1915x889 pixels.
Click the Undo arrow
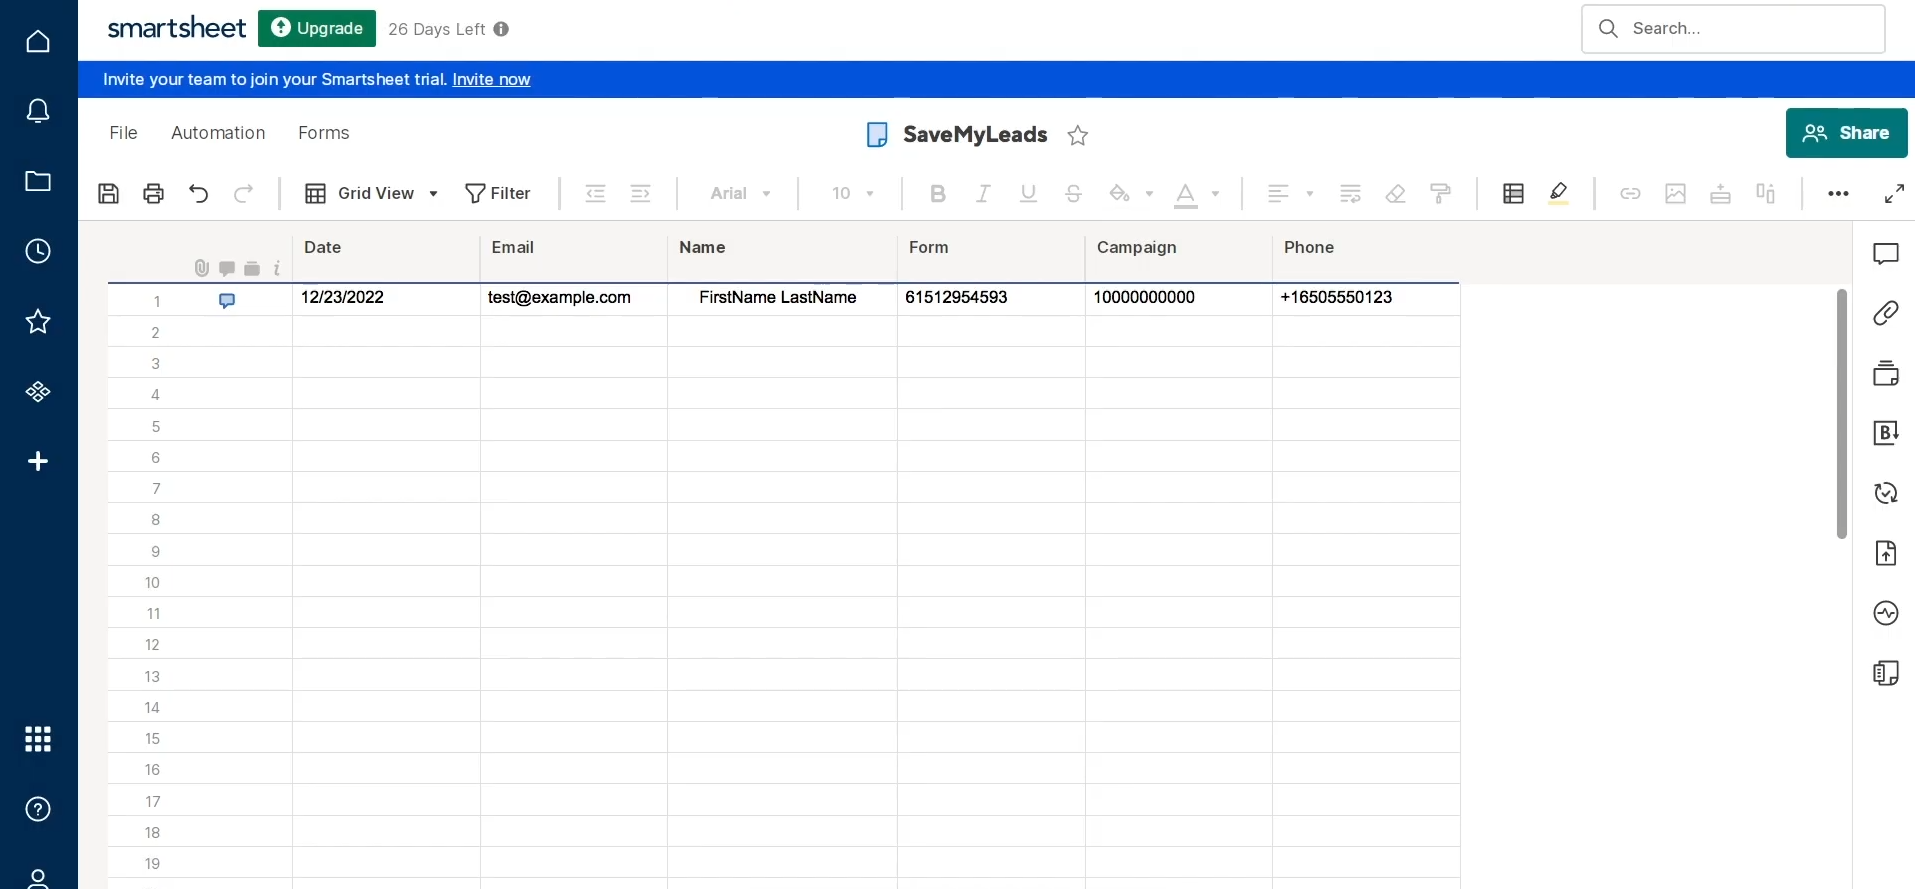click(198, 193)
